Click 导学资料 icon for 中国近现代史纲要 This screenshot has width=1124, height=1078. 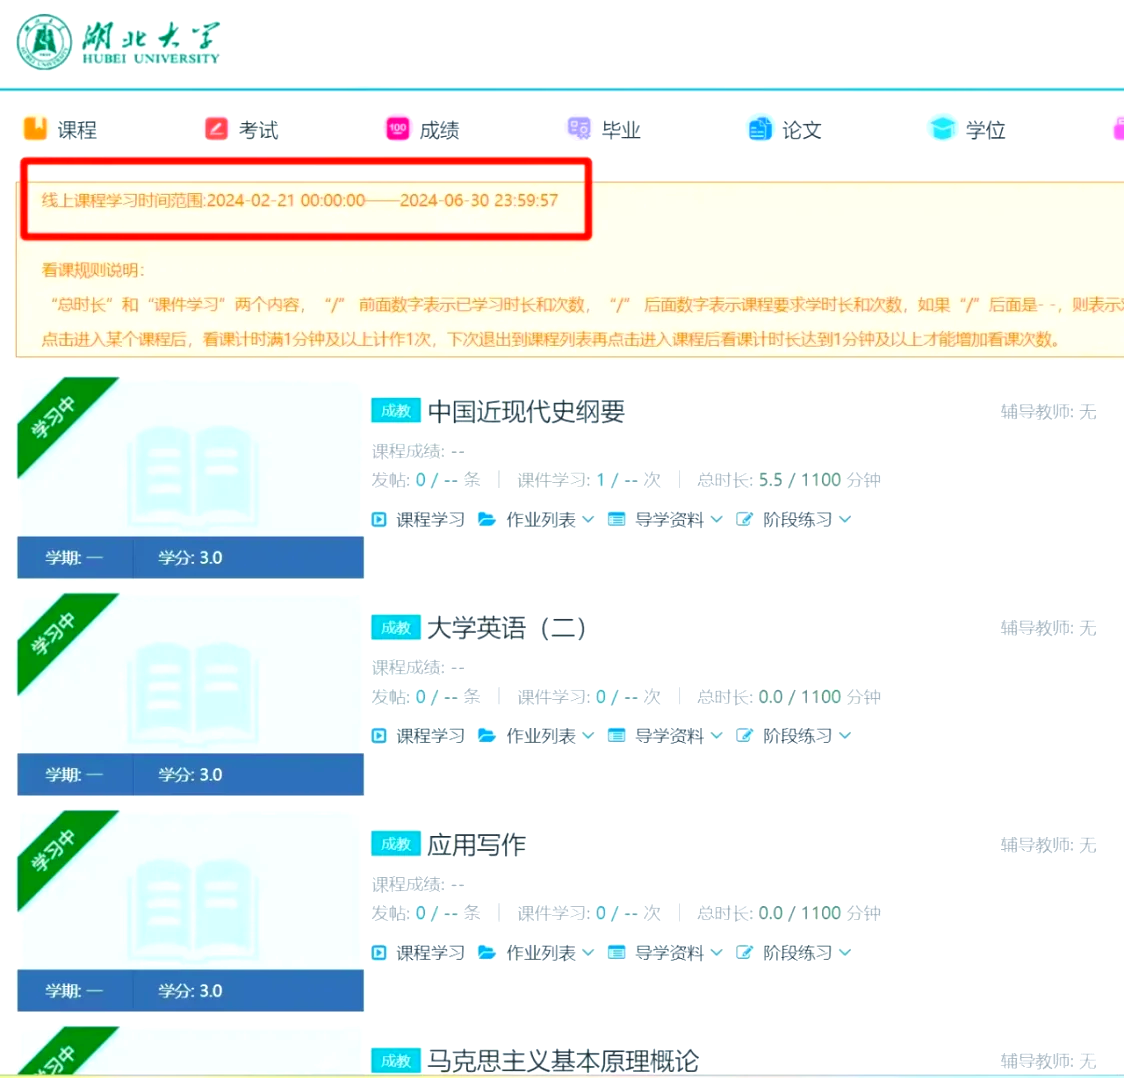[616, 520]
